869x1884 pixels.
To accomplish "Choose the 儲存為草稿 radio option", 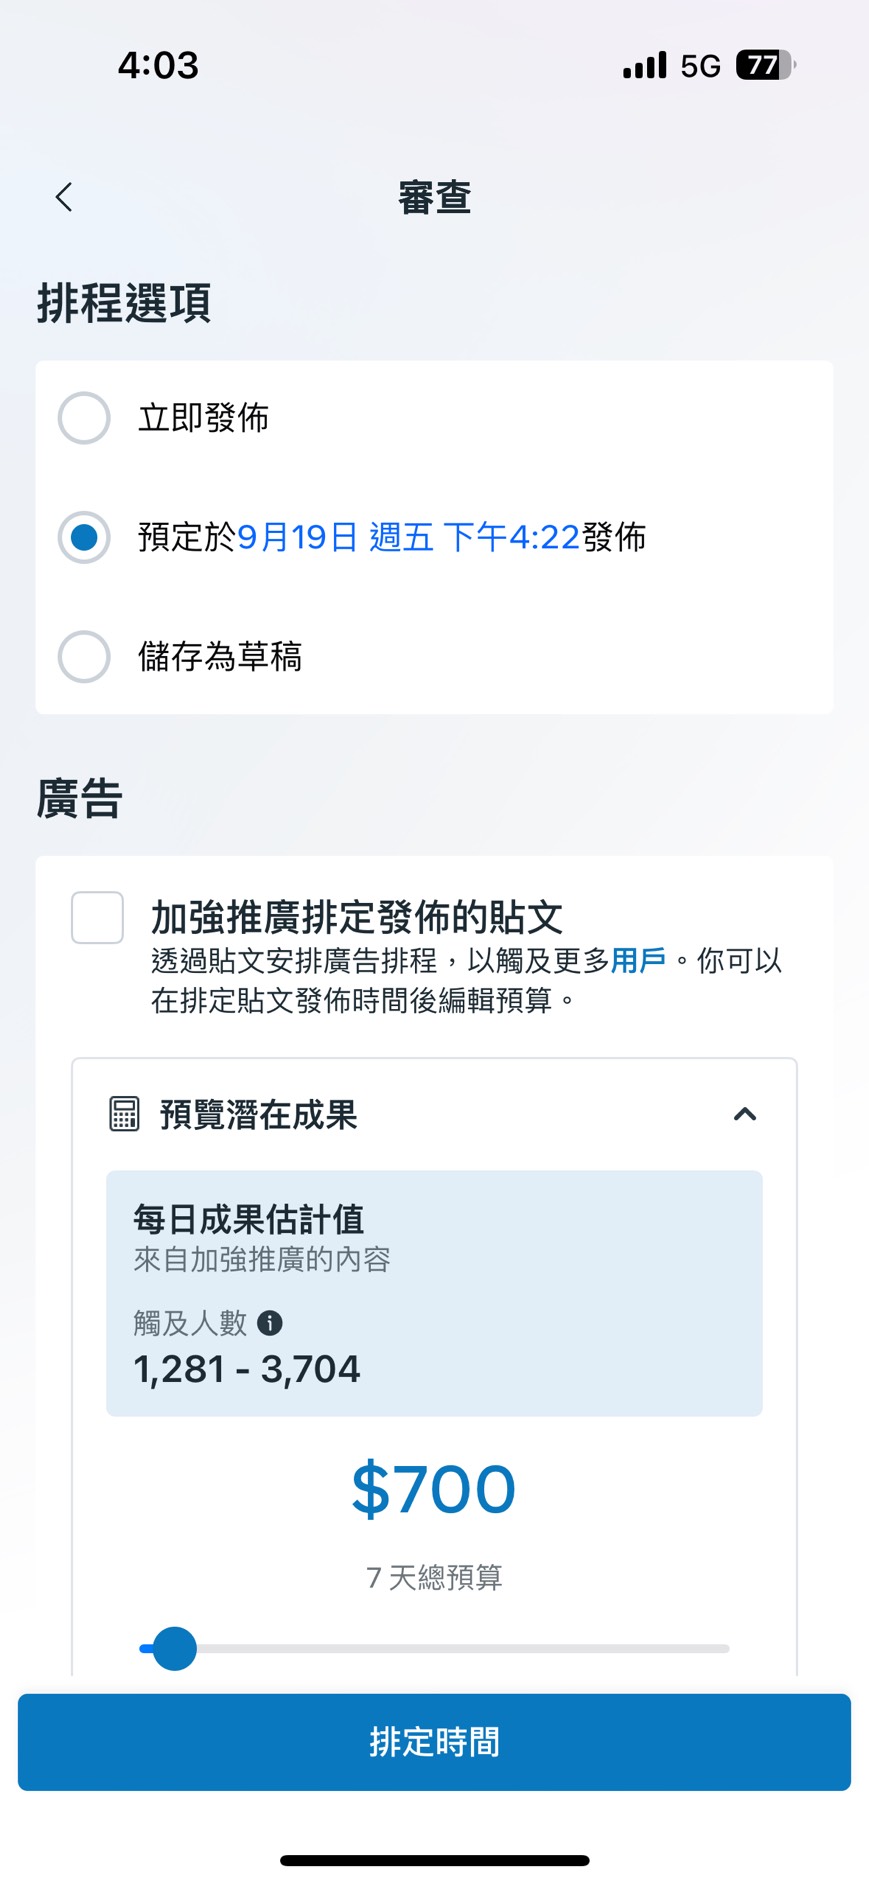I will click(x=84, y=657).
